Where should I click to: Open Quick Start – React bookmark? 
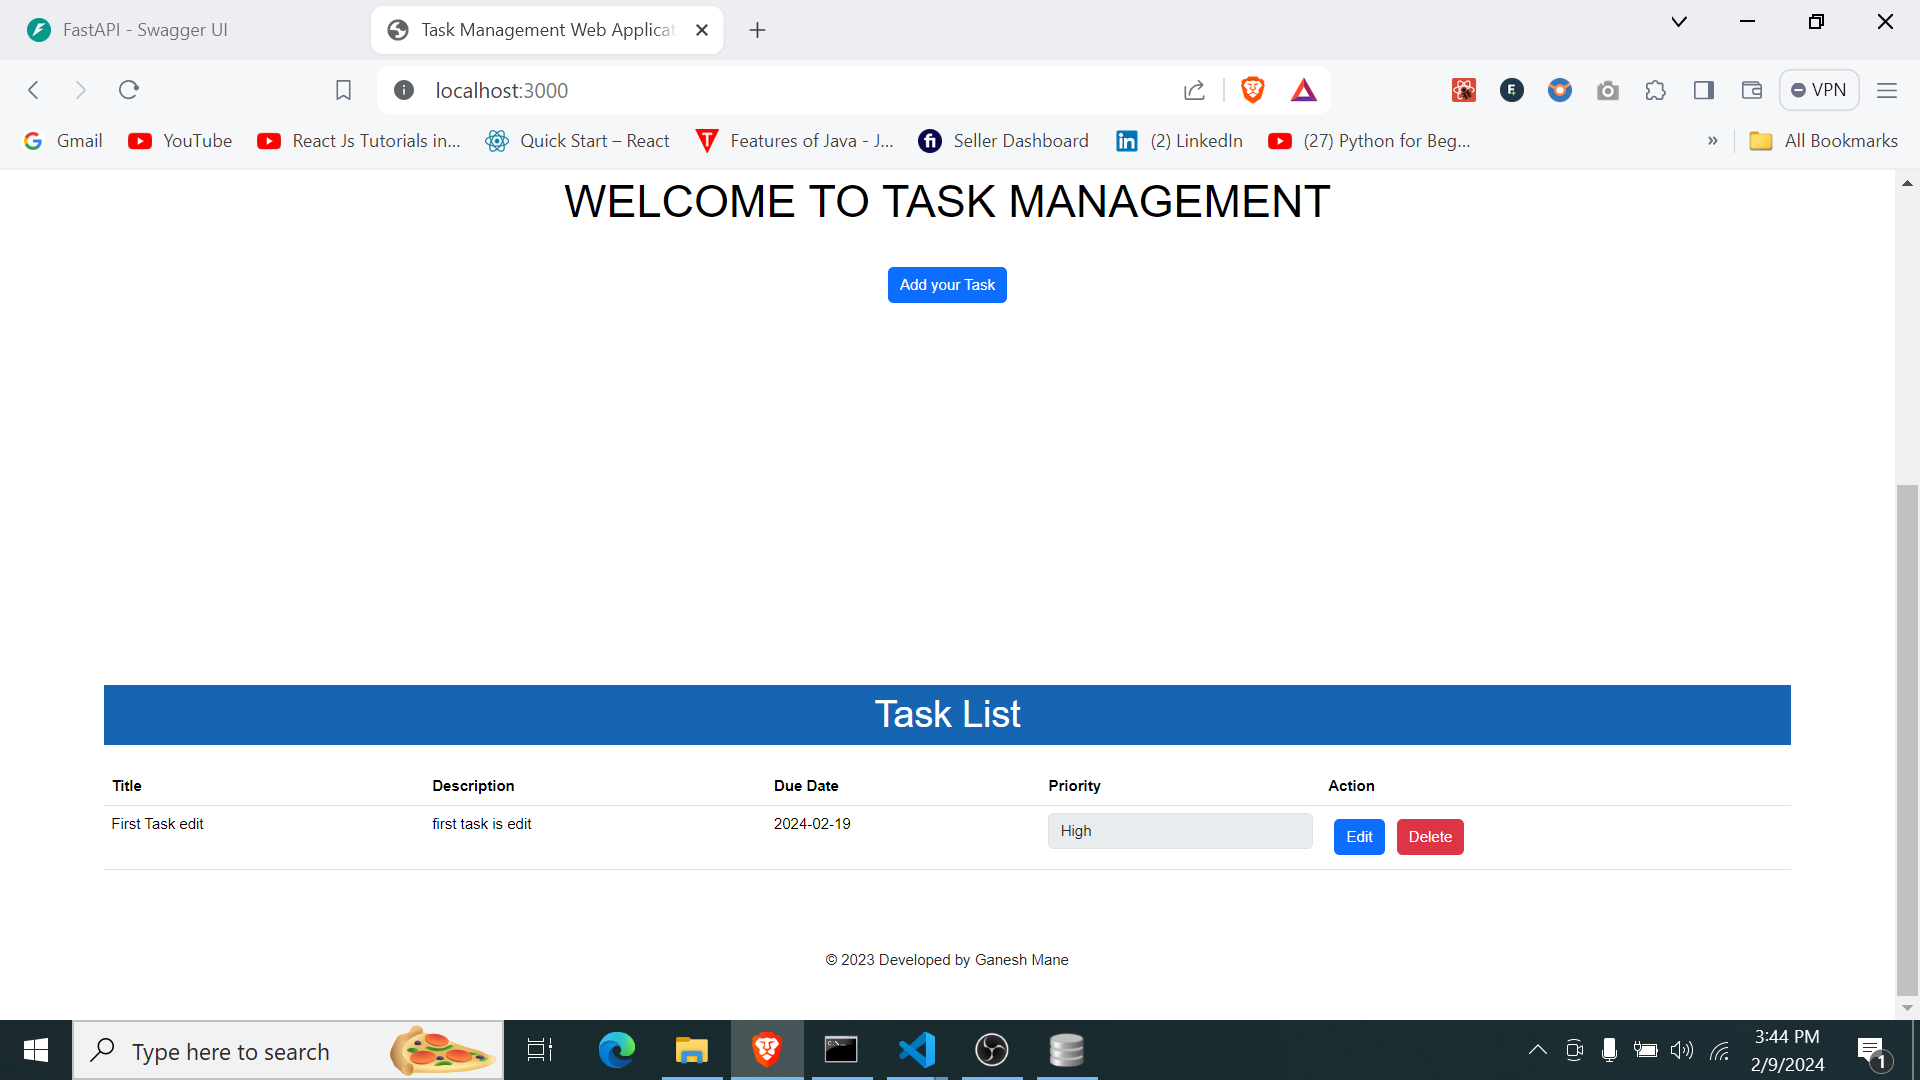(x=578, y=141)
